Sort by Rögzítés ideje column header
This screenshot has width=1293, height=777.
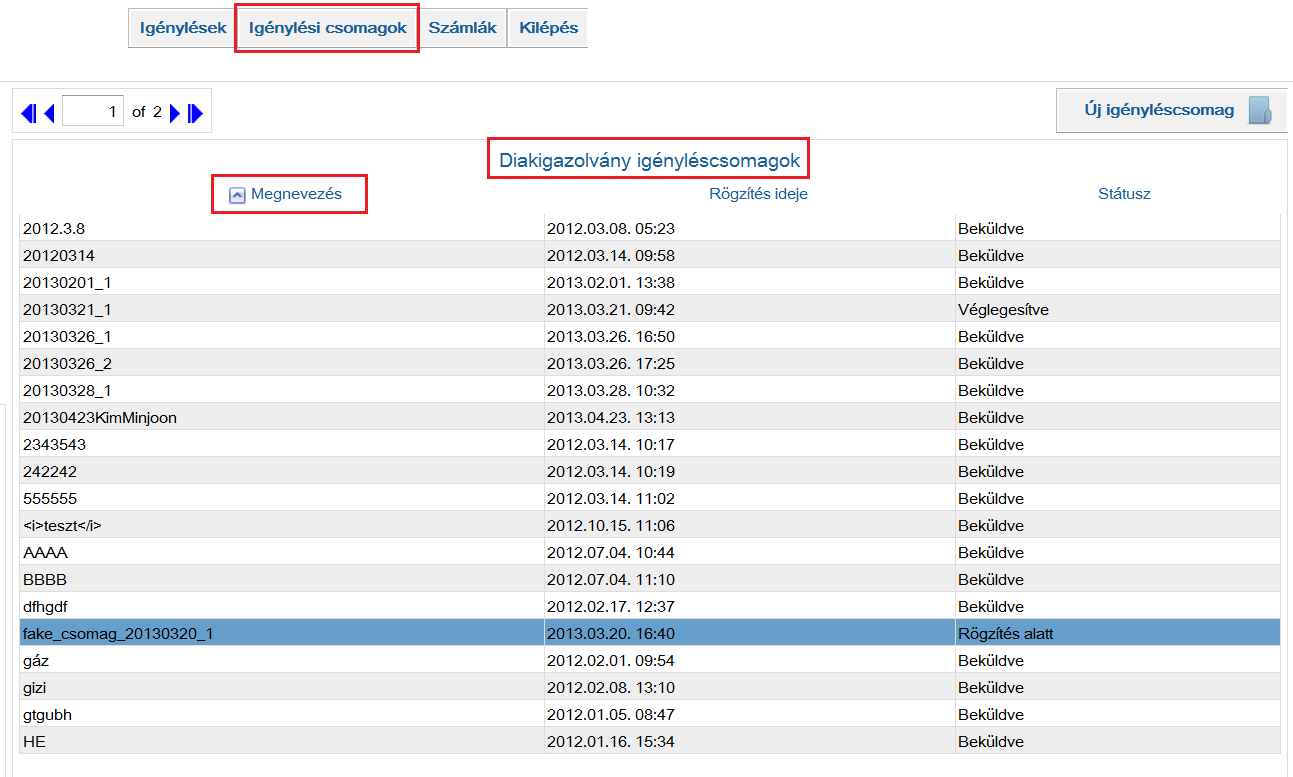[x=758, y=194]
